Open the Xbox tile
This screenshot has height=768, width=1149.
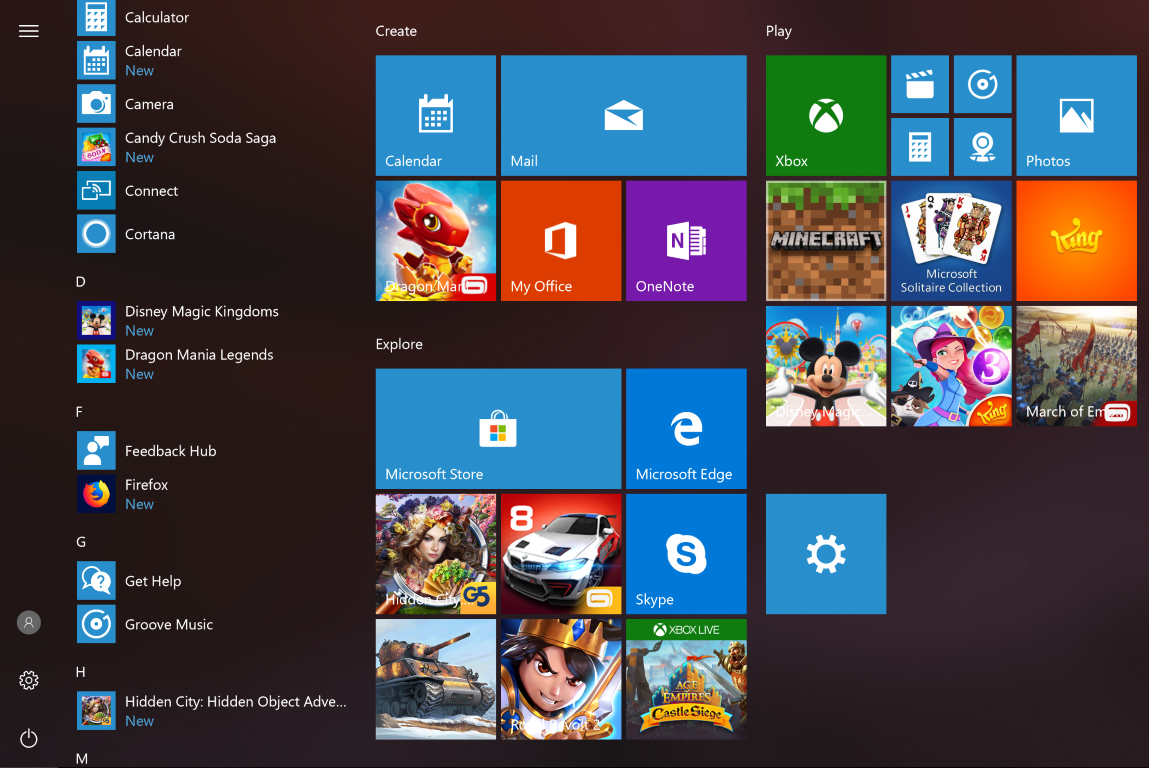point(825,115)
